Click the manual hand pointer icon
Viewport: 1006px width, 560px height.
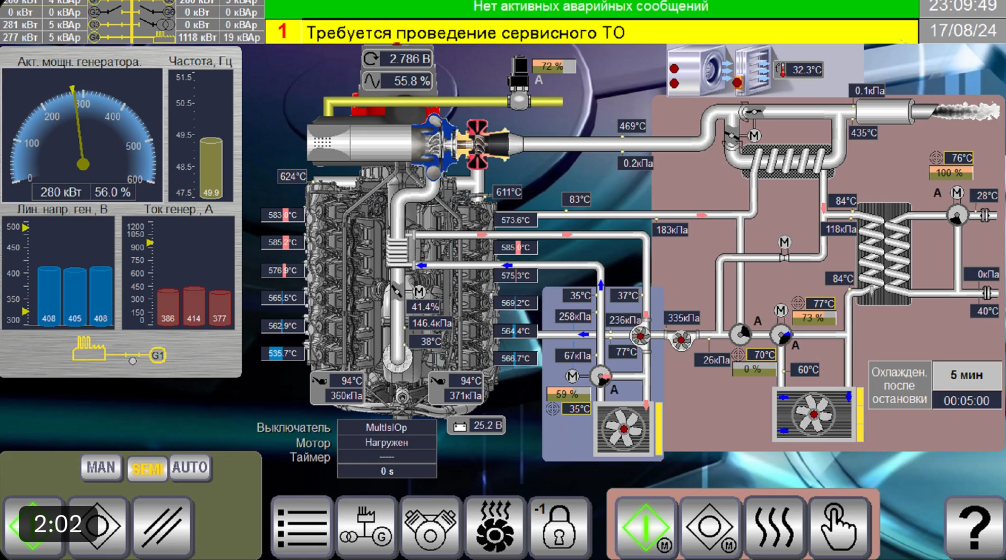point(839,526)
